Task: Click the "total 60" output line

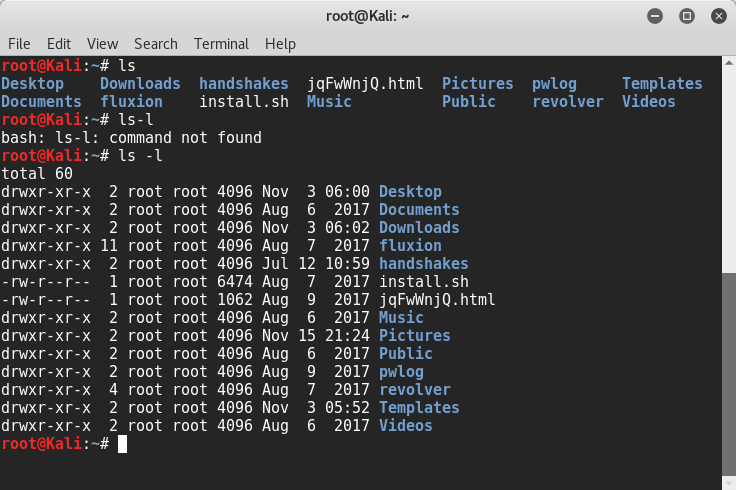Action: click(37, 174)
